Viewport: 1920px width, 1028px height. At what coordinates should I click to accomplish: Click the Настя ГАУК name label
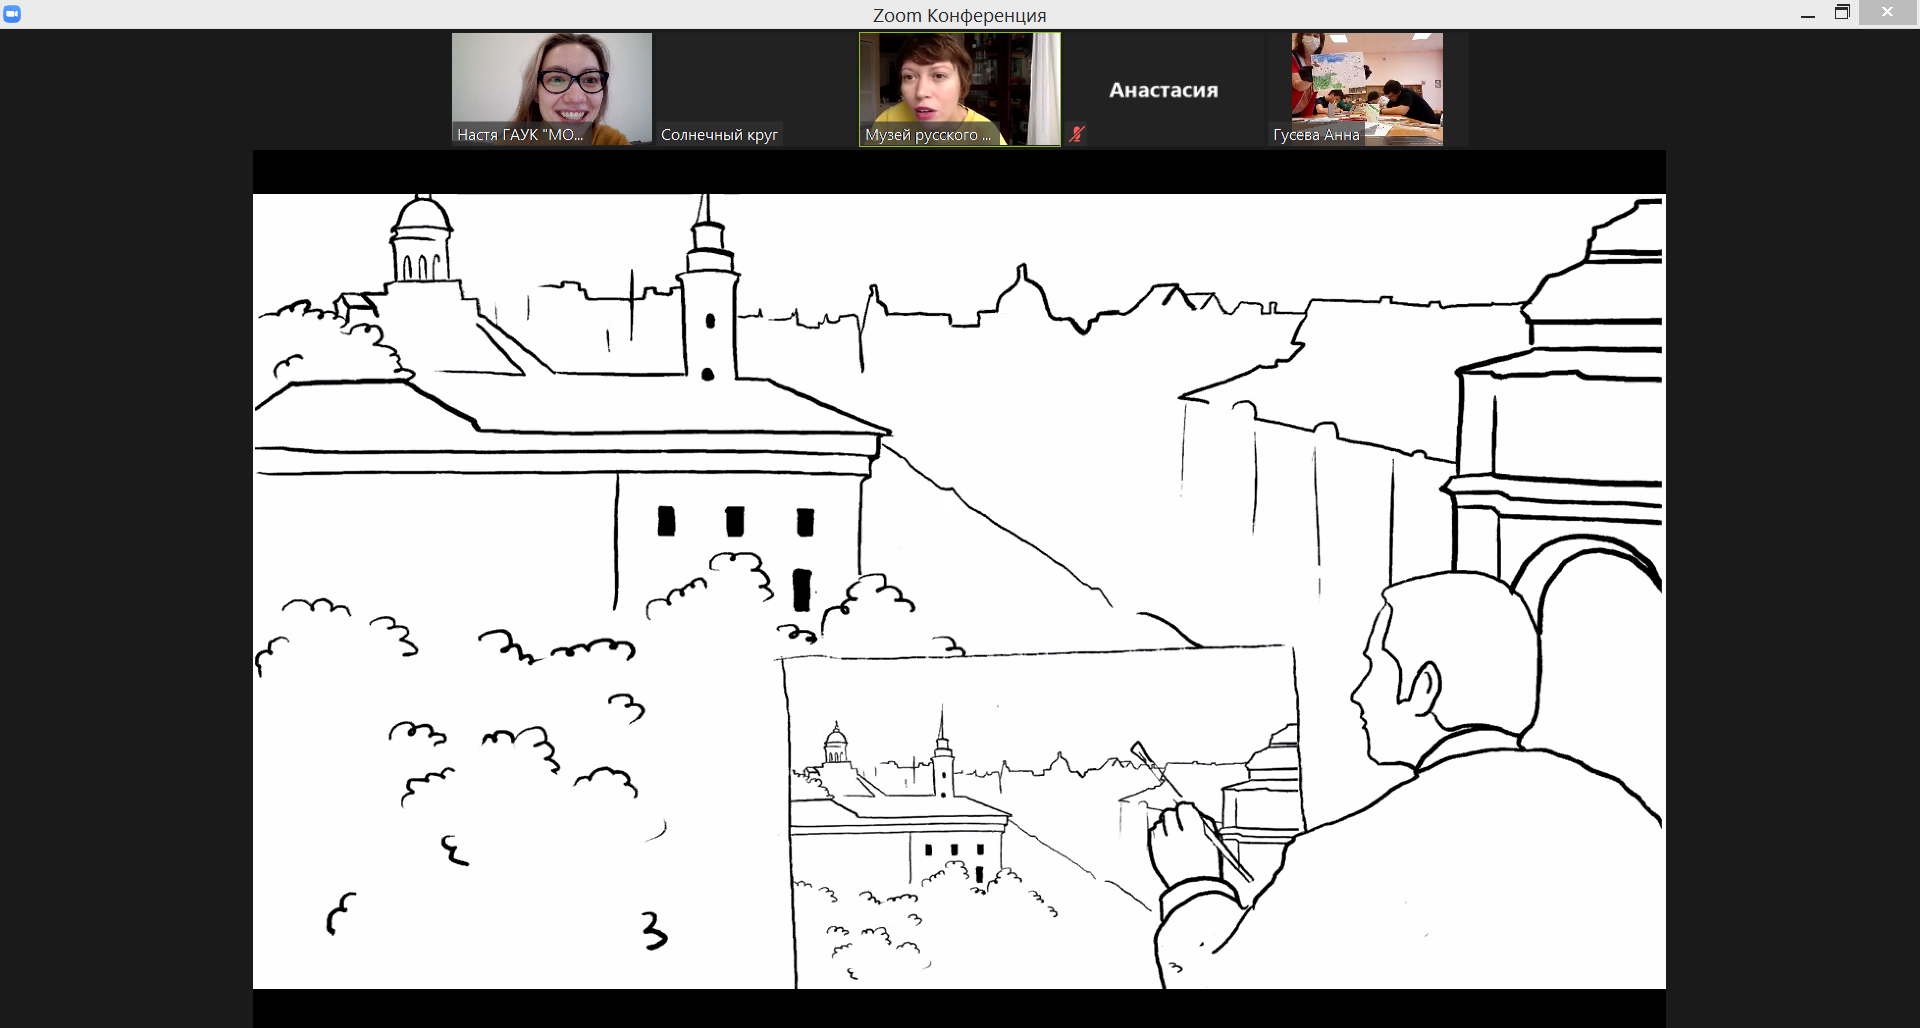pos(520,135)
